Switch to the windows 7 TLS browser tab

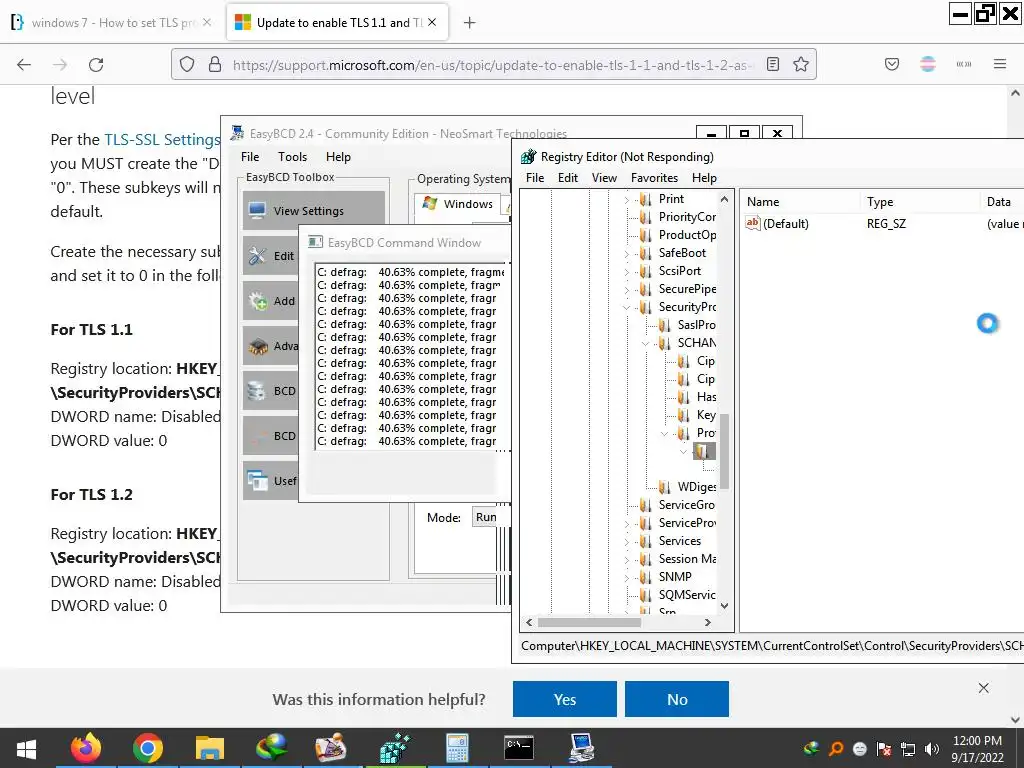pos(111,23)
